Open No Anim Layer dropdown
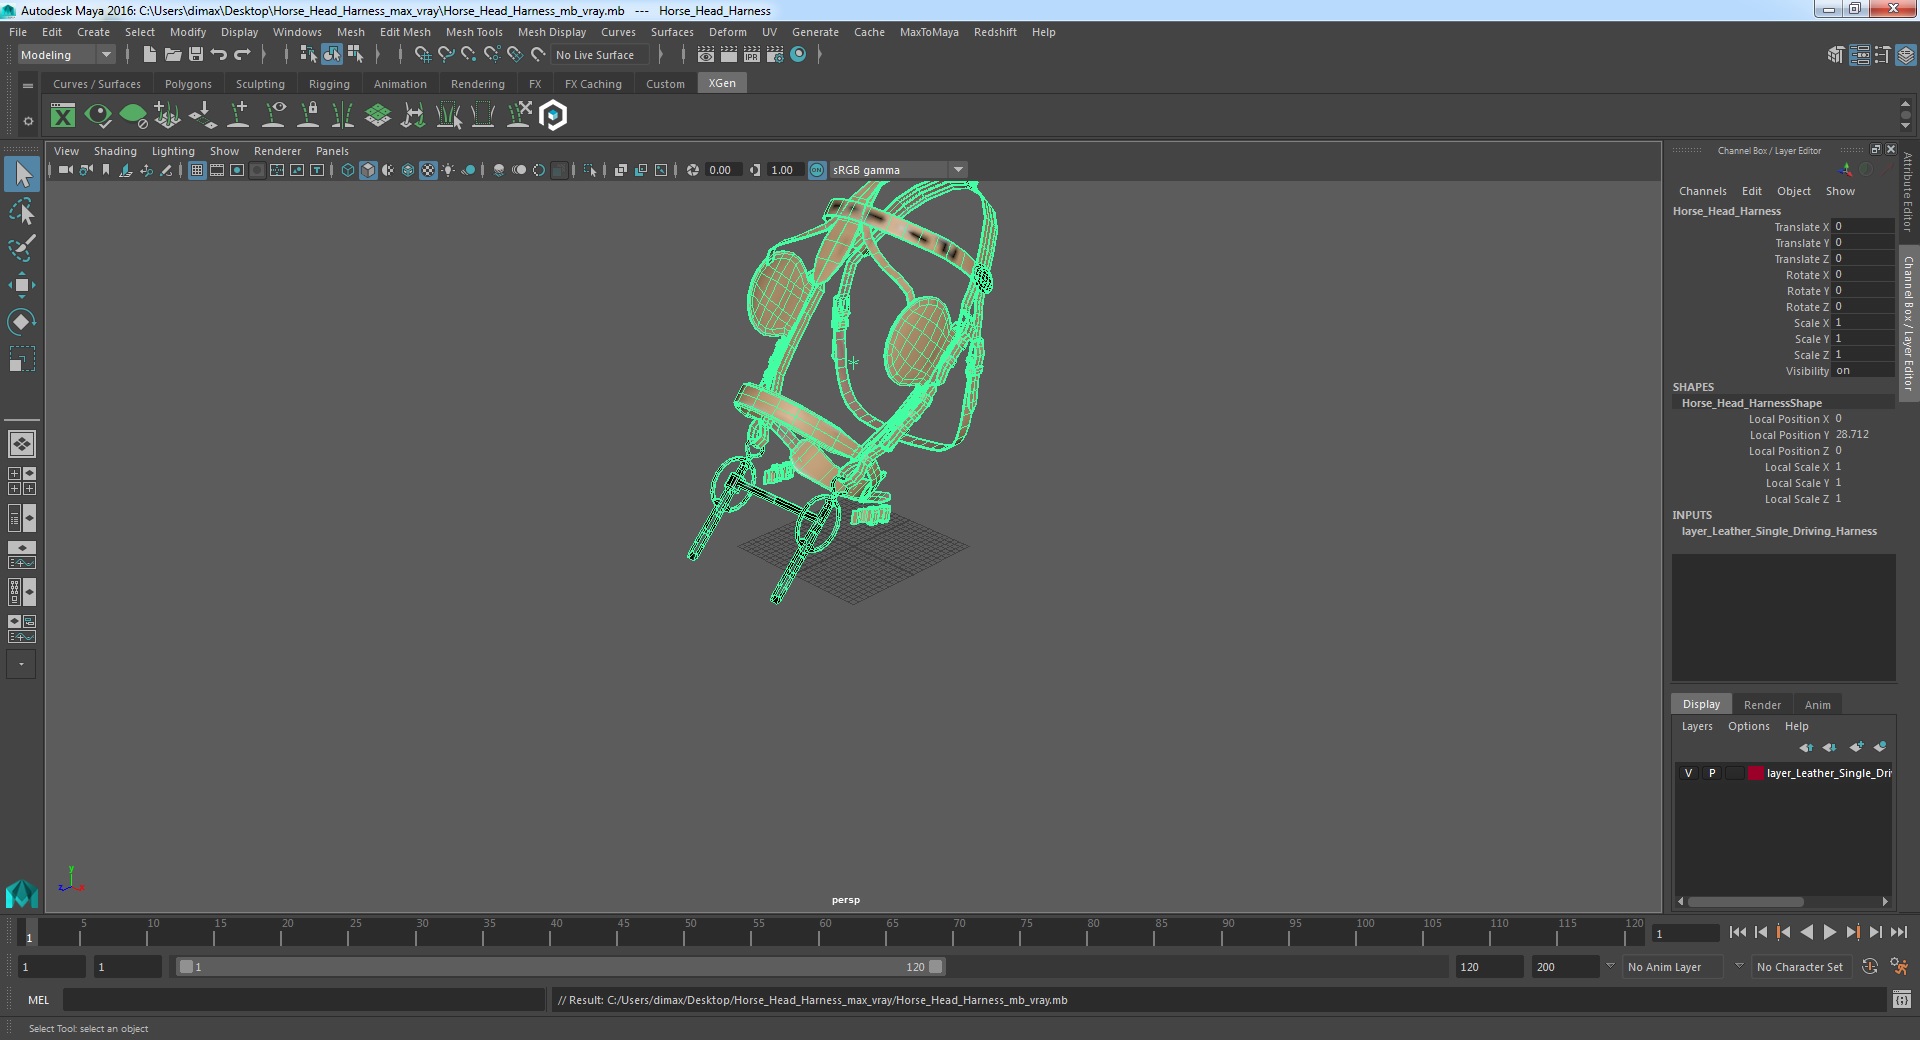The image size is (1920, 1040). [x=1674, y=967]
